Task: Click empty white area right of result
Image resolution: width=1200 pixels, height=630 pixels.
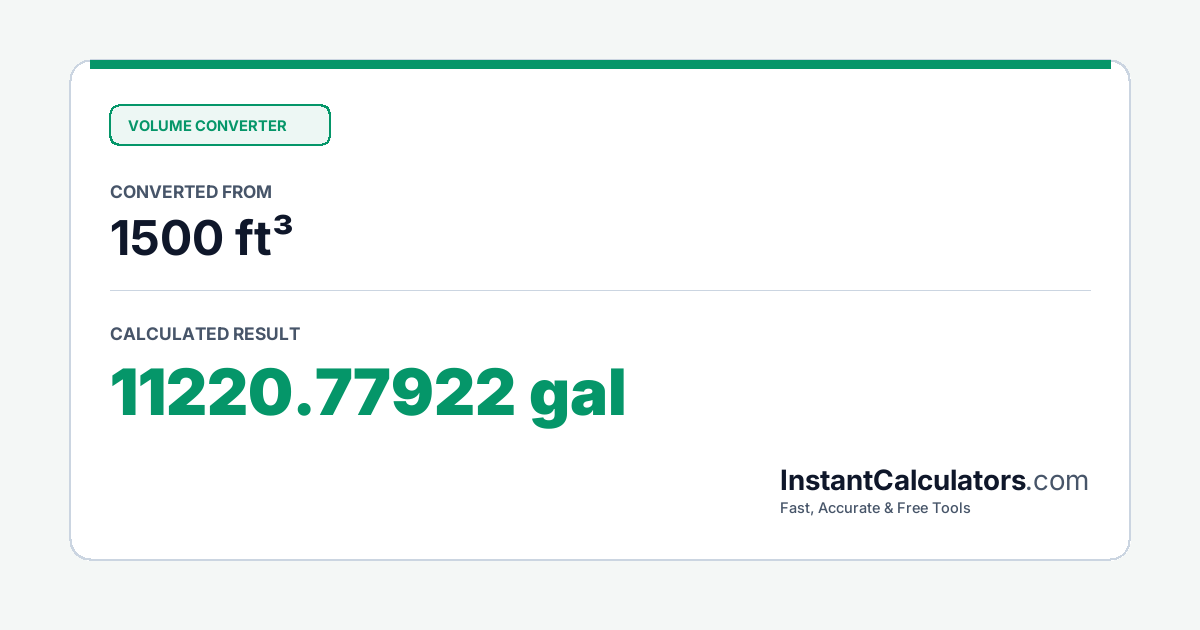Action: click(x=860, y=392)
